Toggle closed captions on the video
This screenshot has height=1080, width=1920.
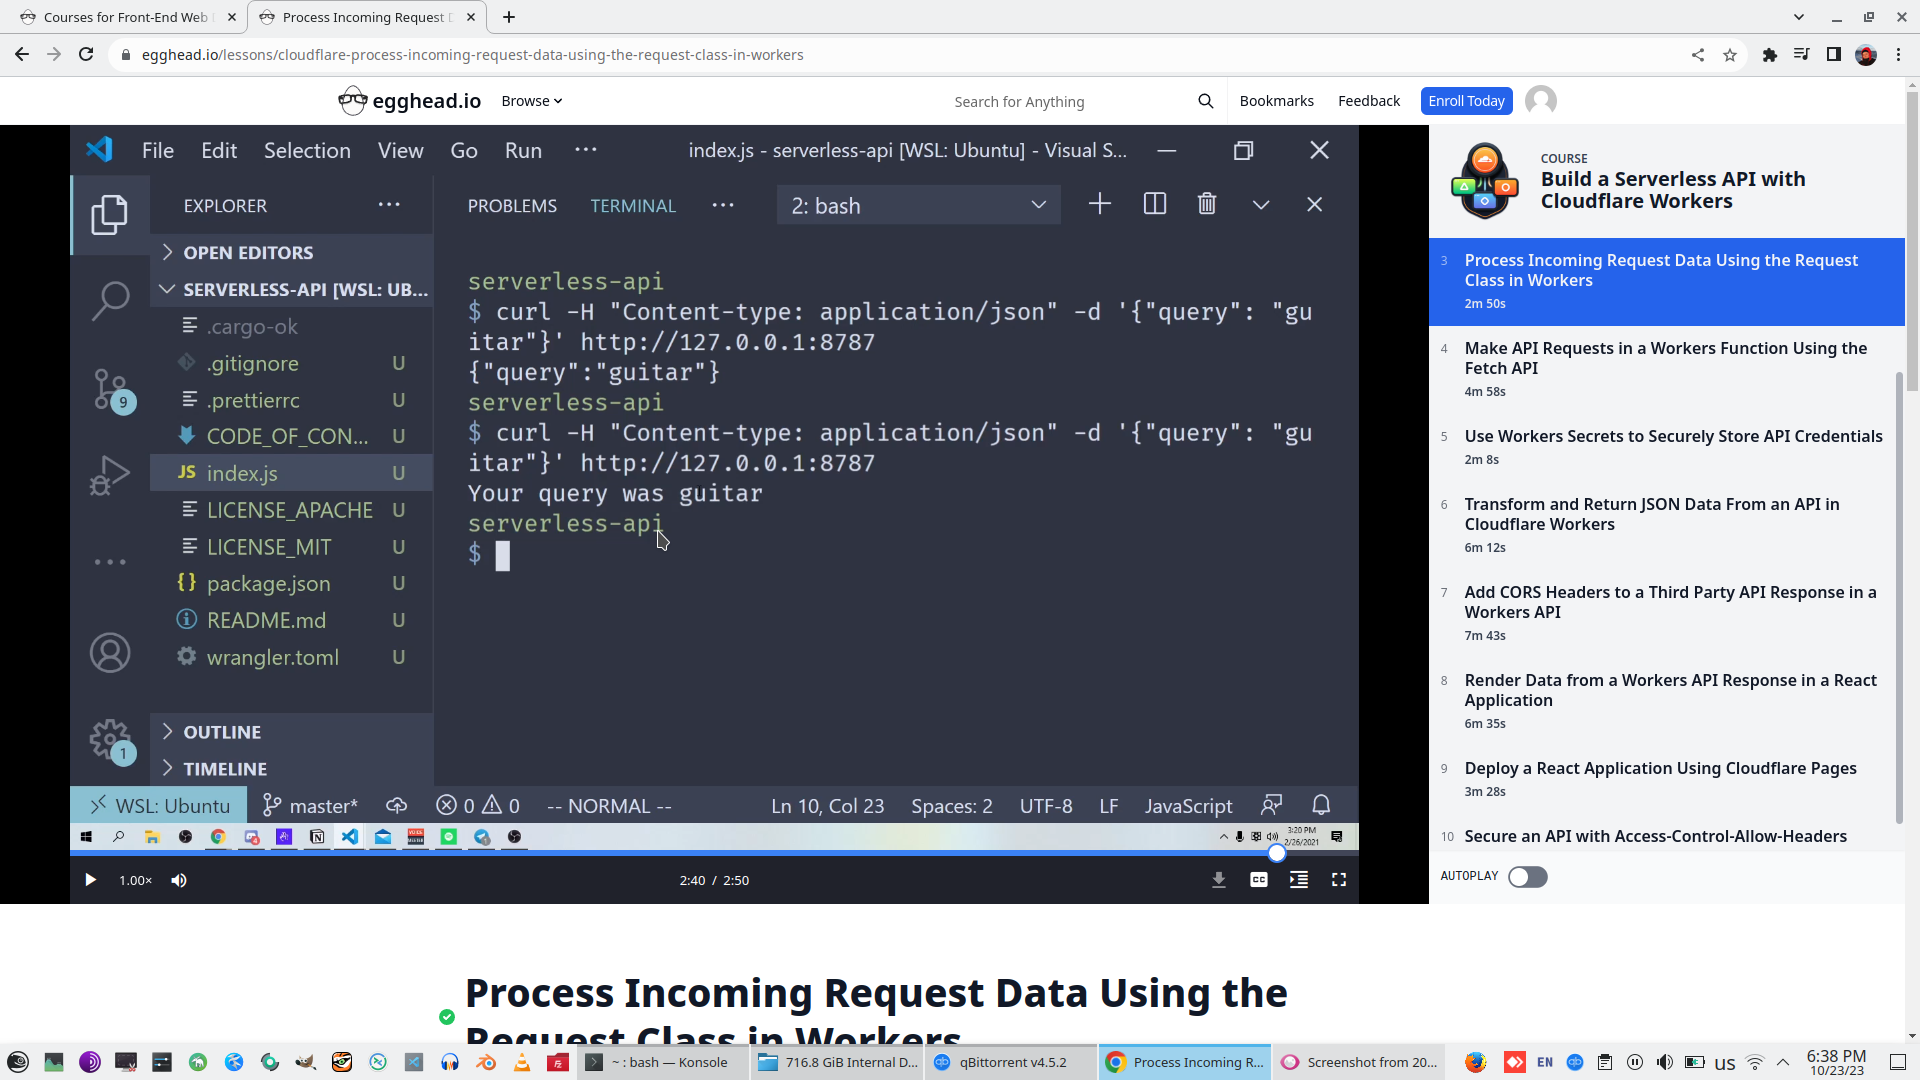(x=1259, y=880)
